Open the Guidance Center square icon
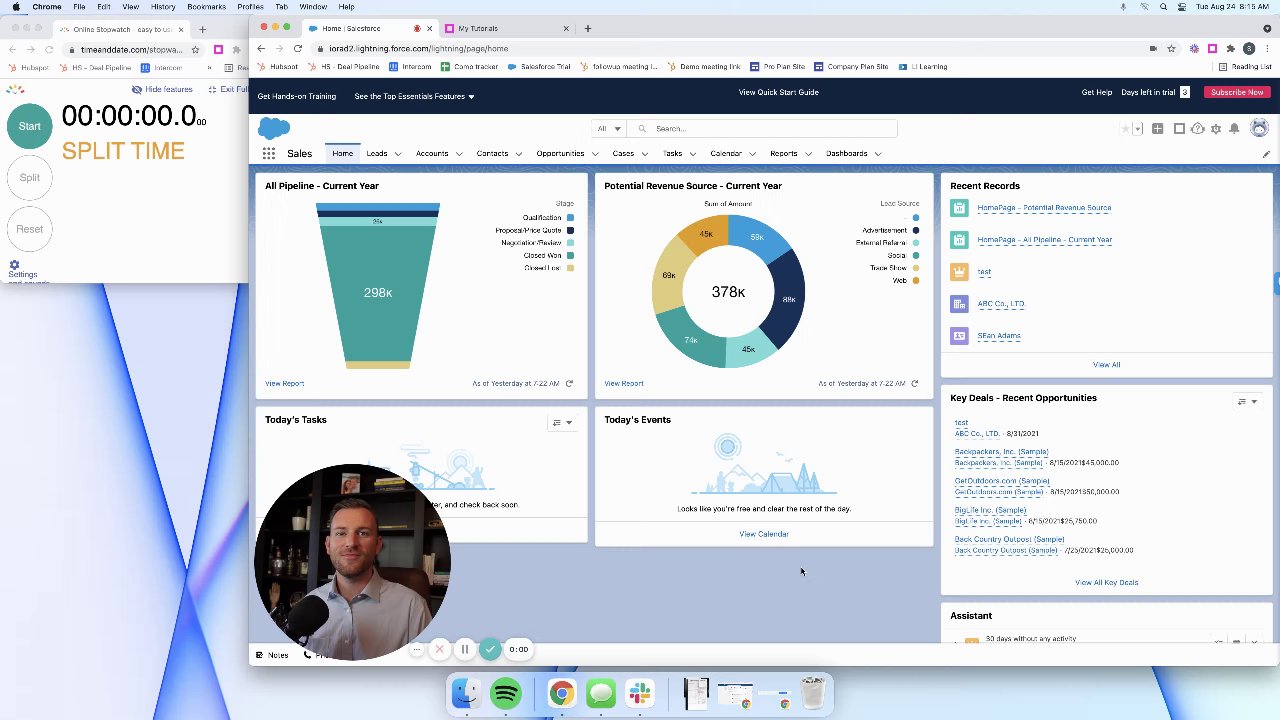 pyautogui.click(x=1179, y=129)
